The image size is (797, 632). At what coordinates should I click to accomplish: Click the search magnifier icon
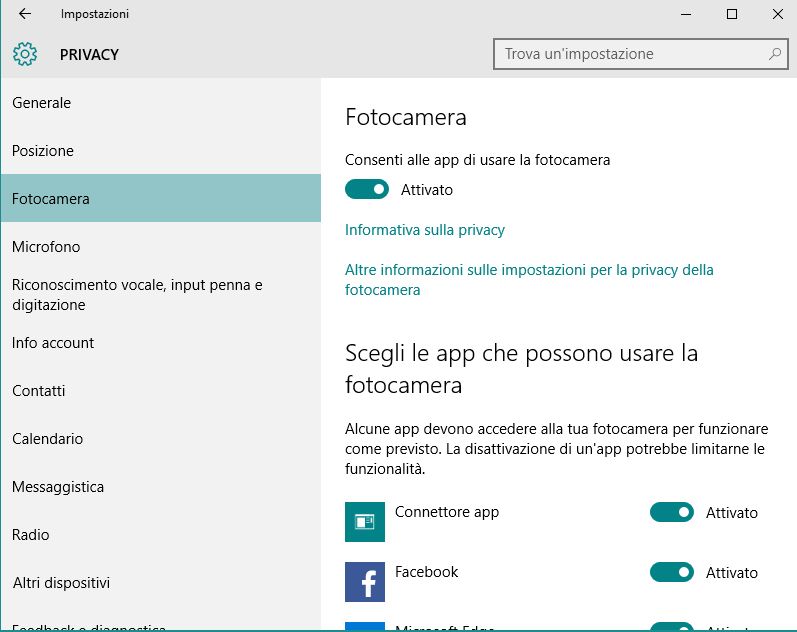[774, 54]
